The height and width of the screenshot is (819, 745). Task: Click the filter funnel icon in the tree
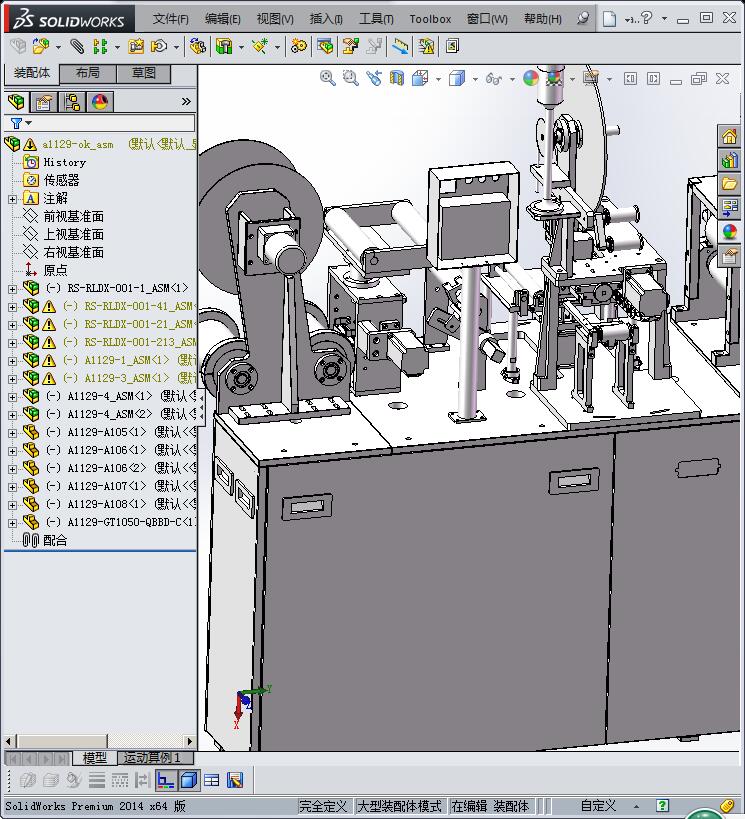click(16, 123)
